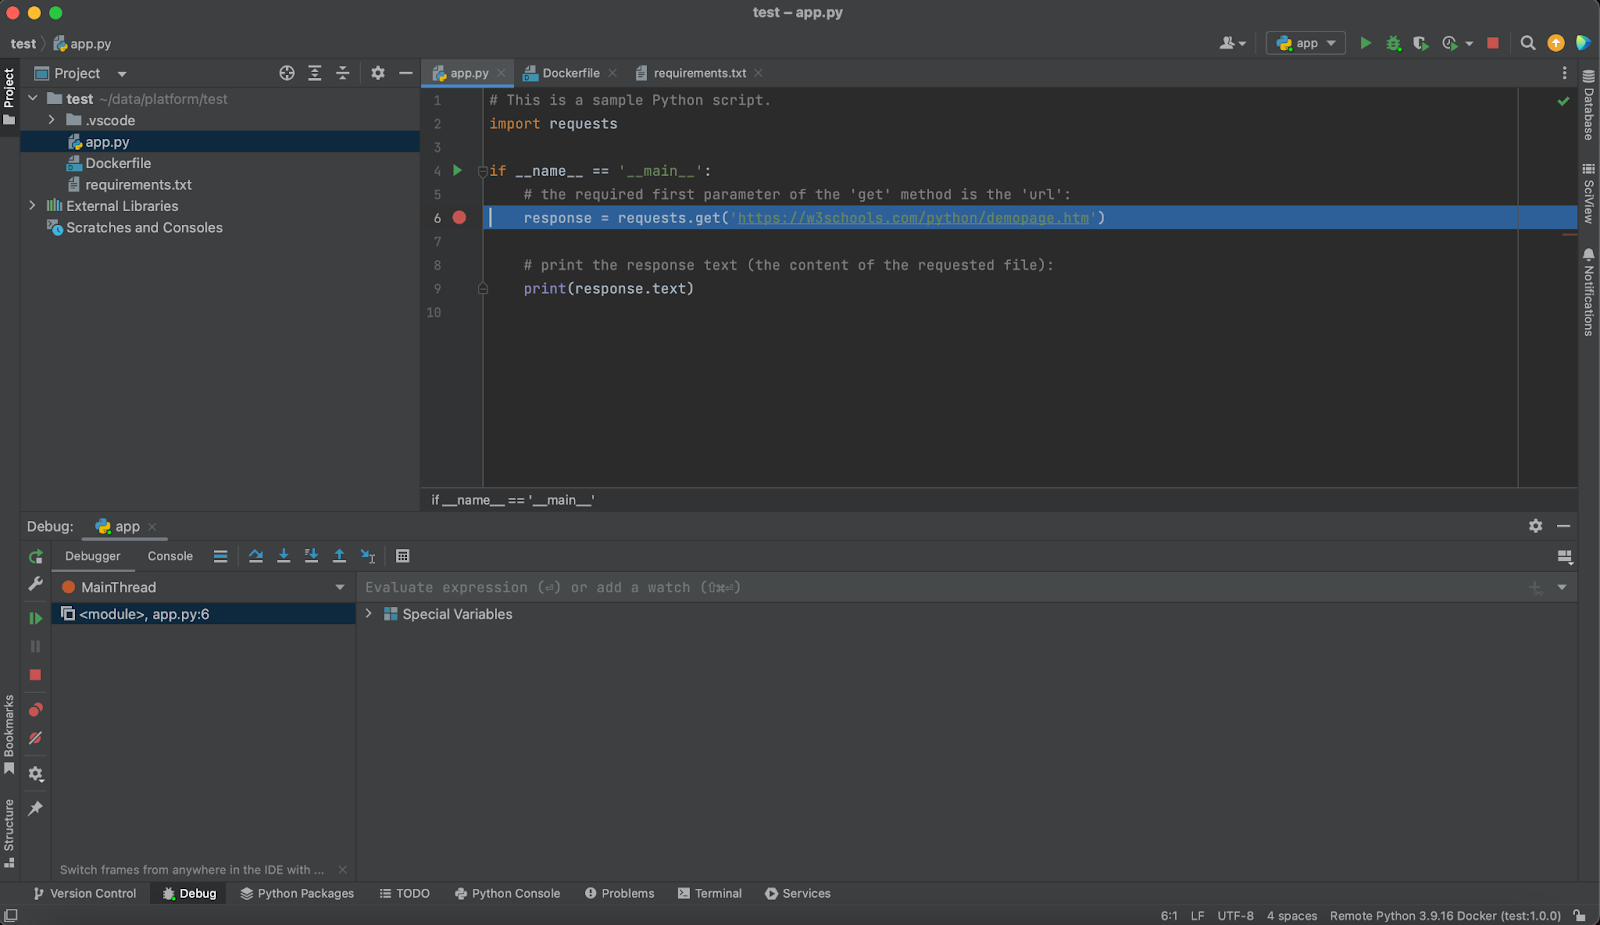Resume the paused program
The width and height of the screenshot is (1600, 925).
tap(35, 618)
